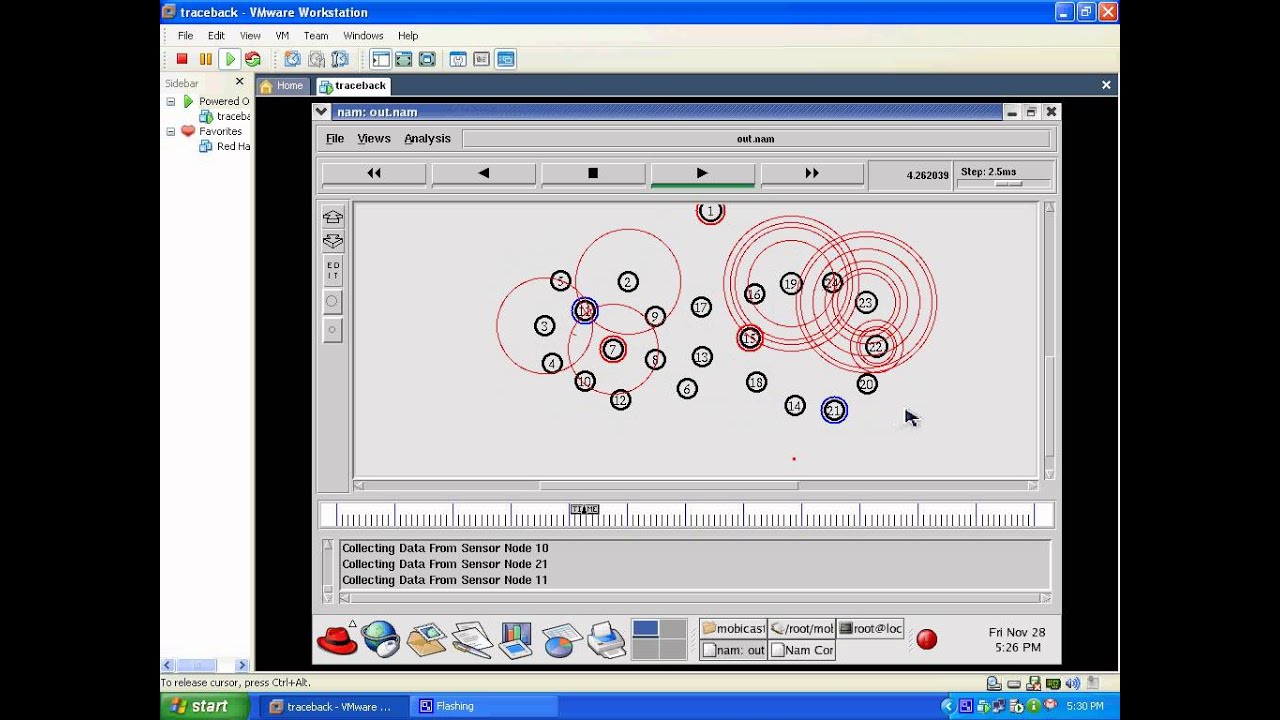Screen dimensions: 1280x720
Task: Open the Red Hat main menu icon
Action: (337, 638)
